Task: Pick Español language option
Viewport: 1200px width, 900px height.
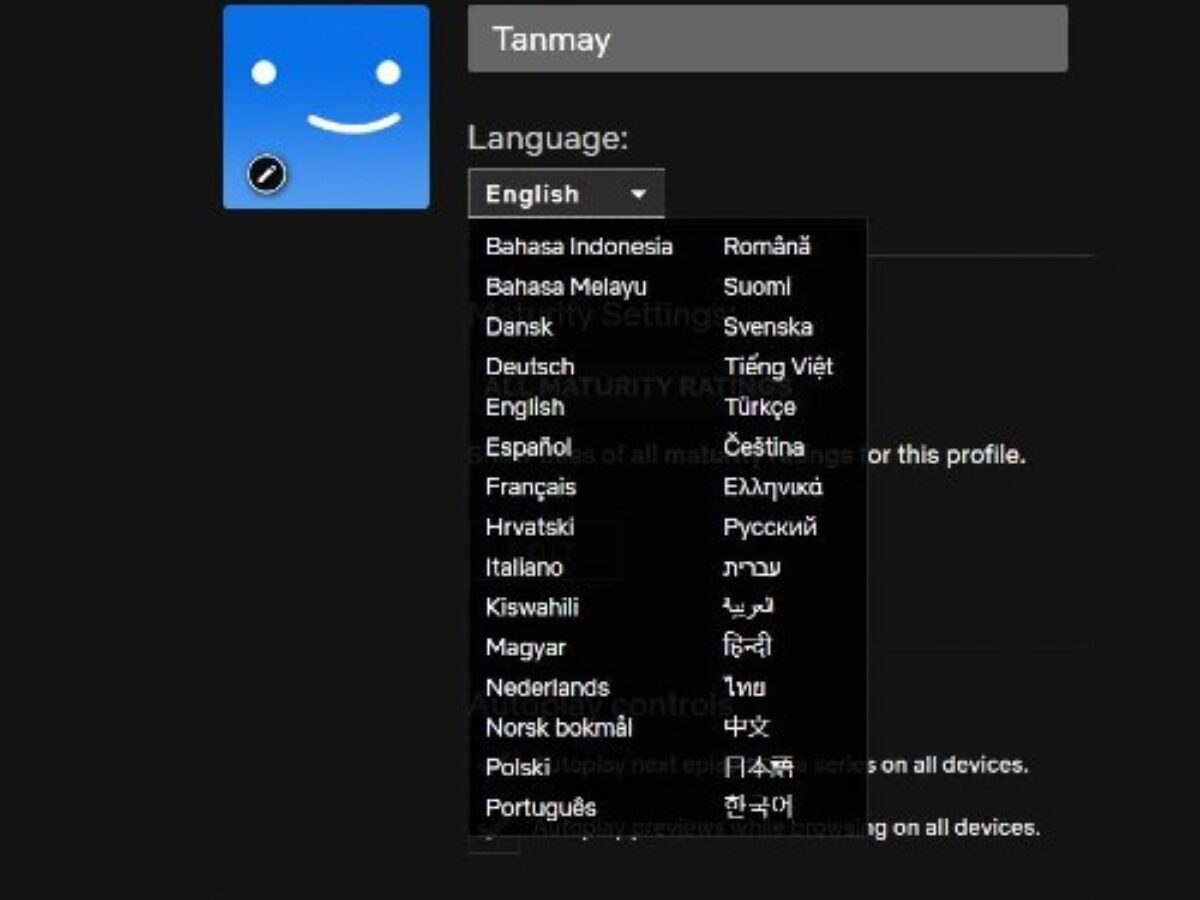Action: tap(529, 447)
